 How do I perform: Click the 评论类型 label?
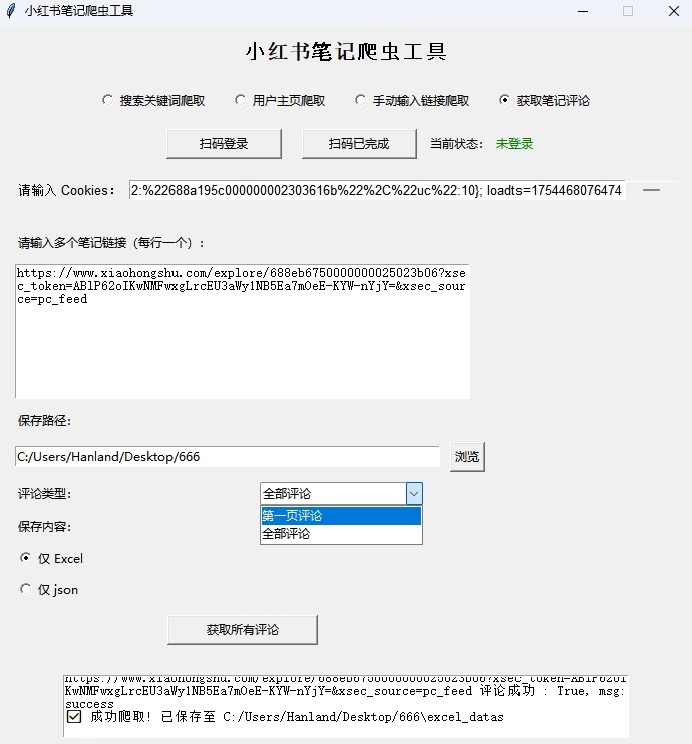(44, 494)
